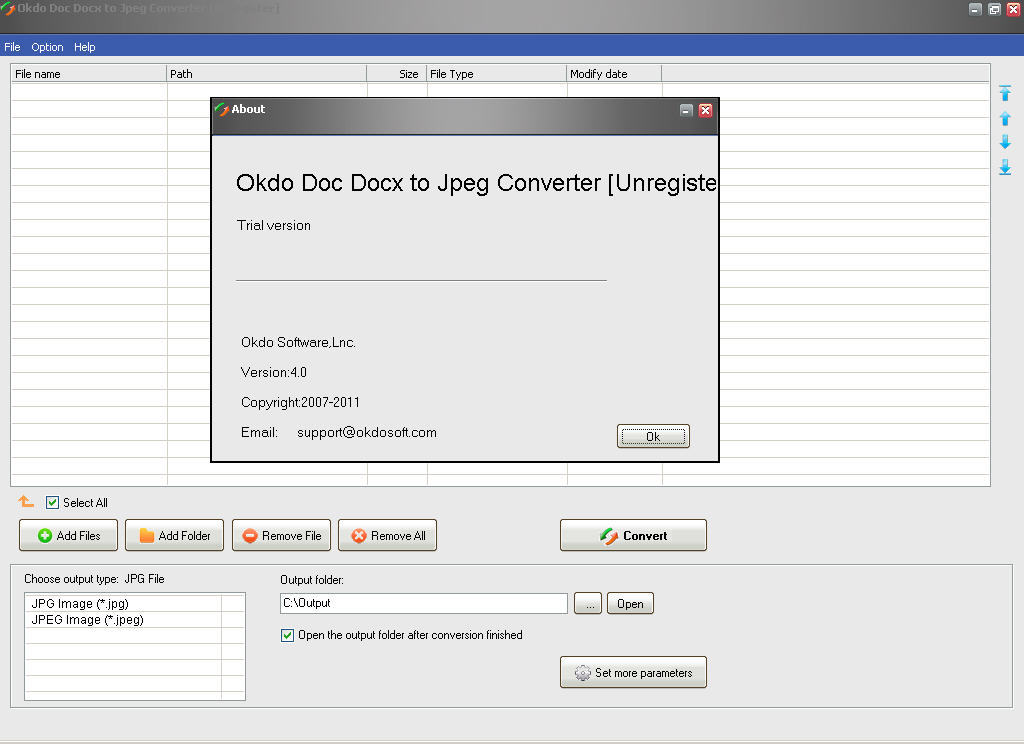Dismiss the About dialog with Ok
This screenshot has height=744, width=1024.
point(653,436)
